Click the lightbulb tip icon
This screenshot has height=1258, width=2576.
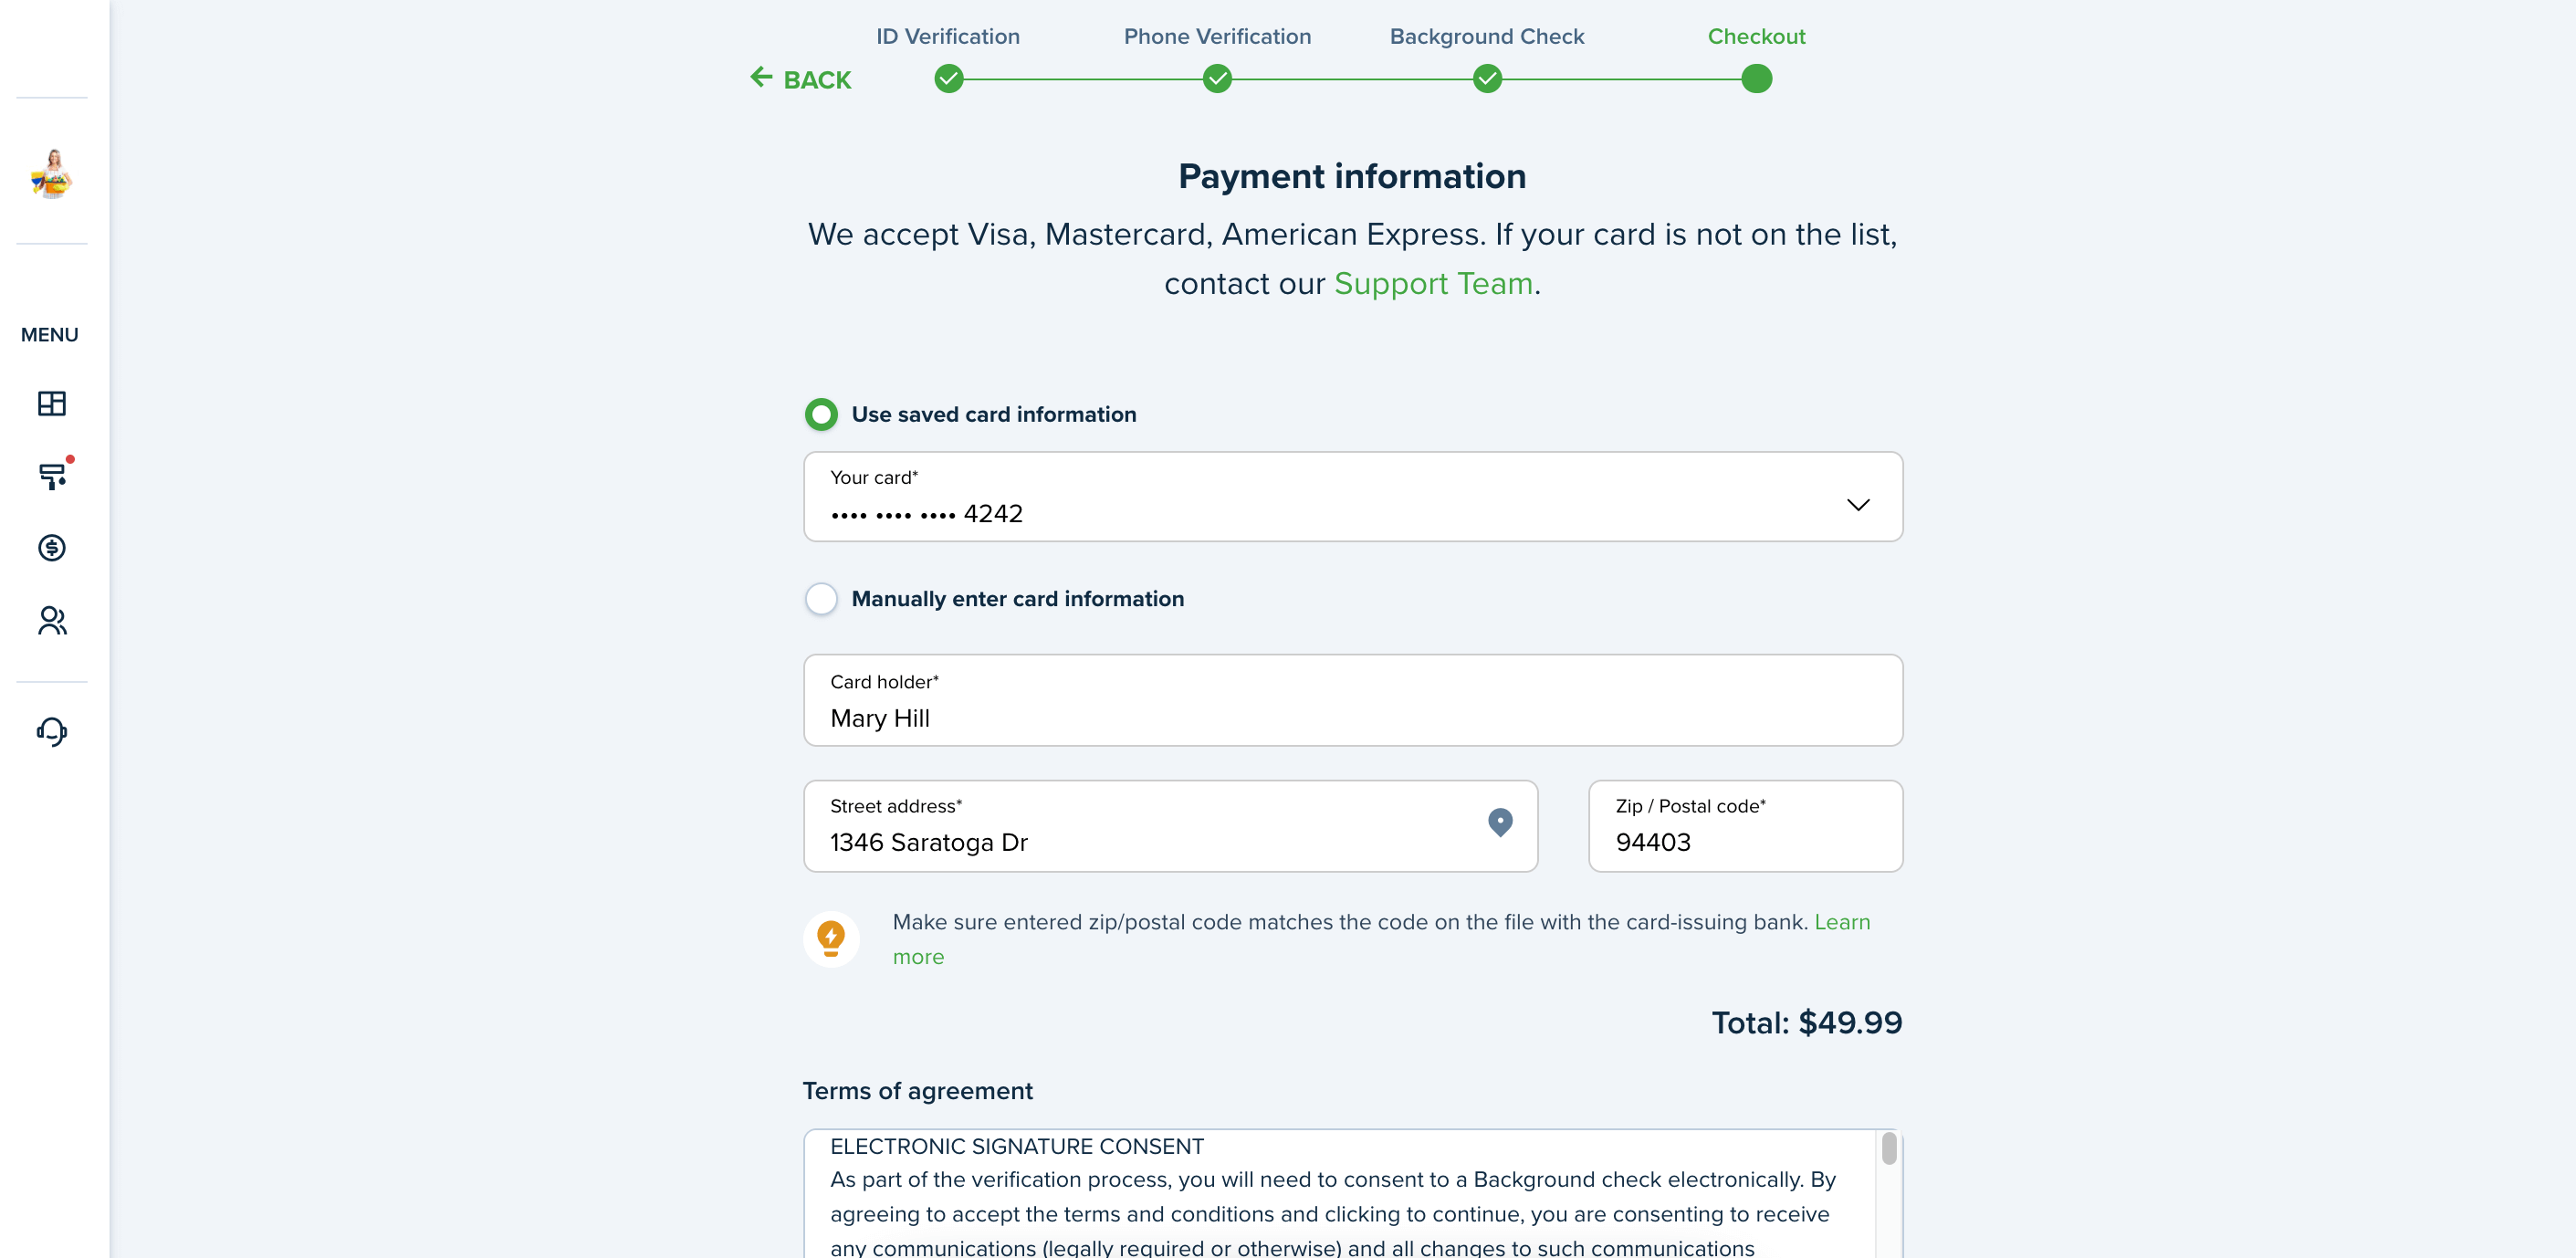tap(831, 939)
